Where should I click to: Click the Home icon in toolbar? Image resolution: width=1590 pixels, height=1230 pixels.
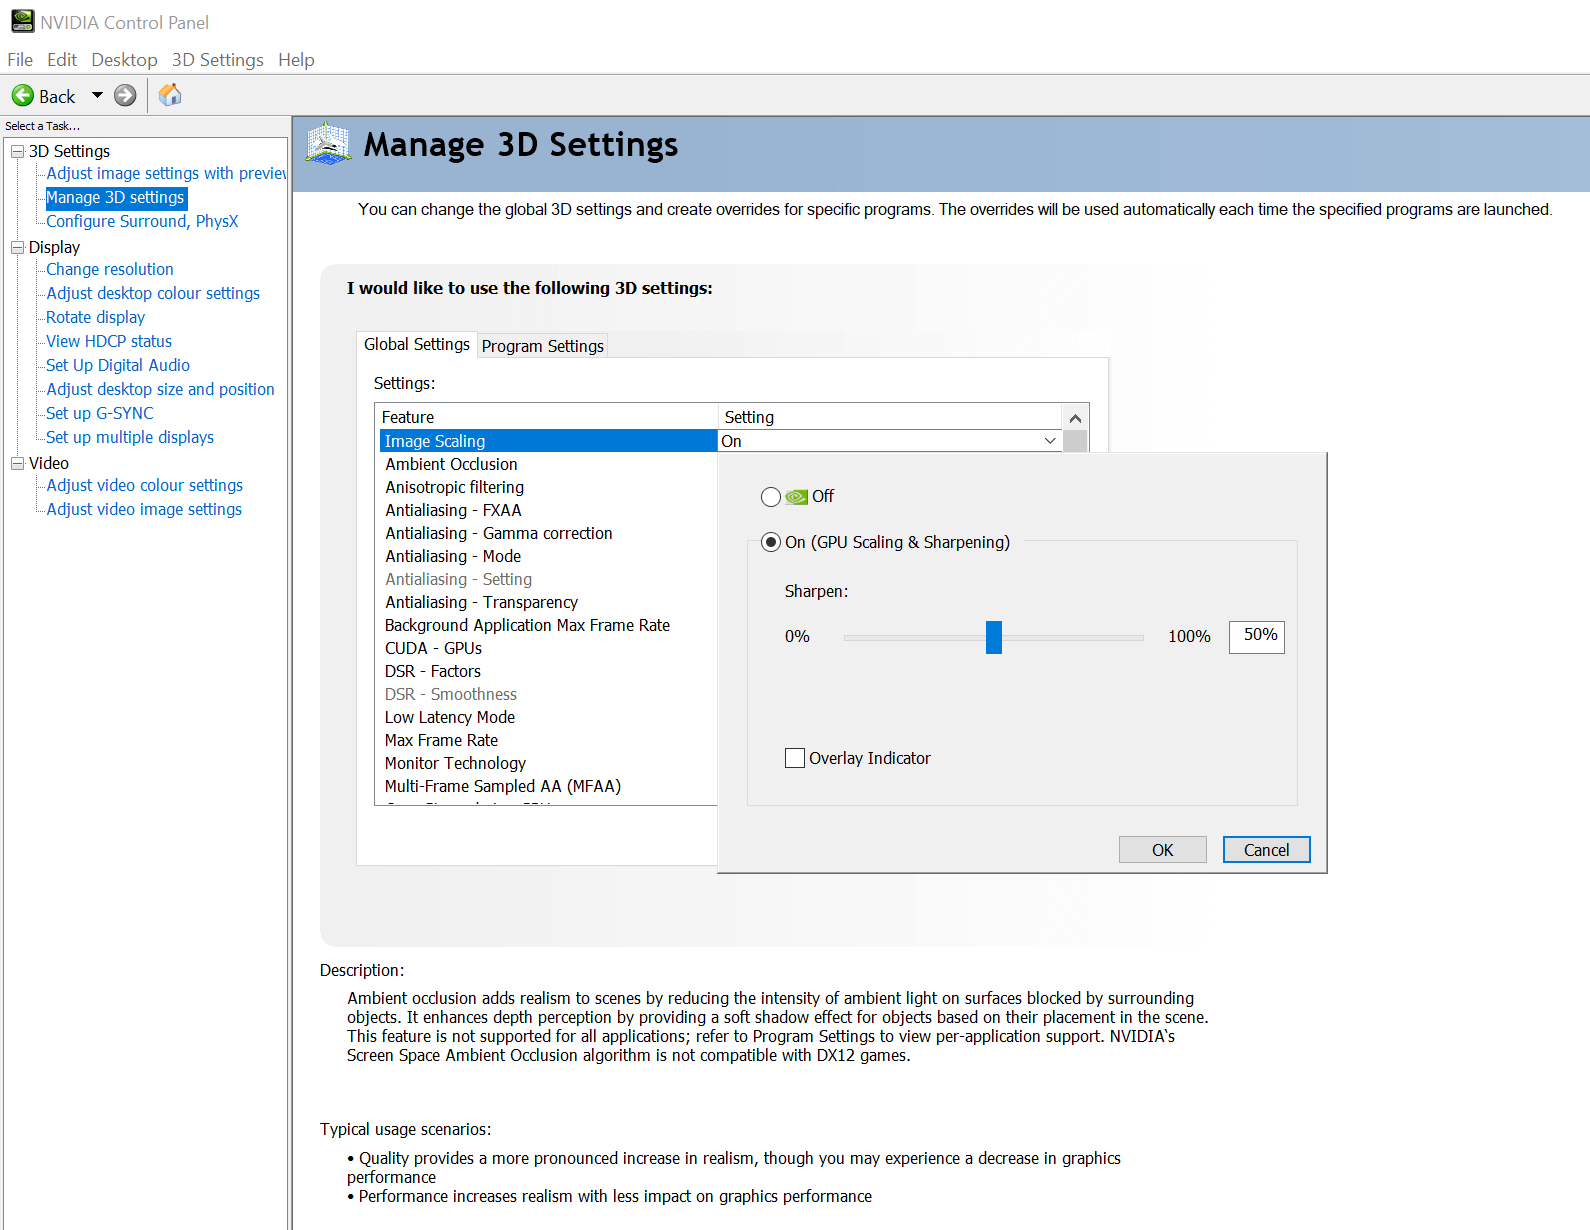coord(170,95)
